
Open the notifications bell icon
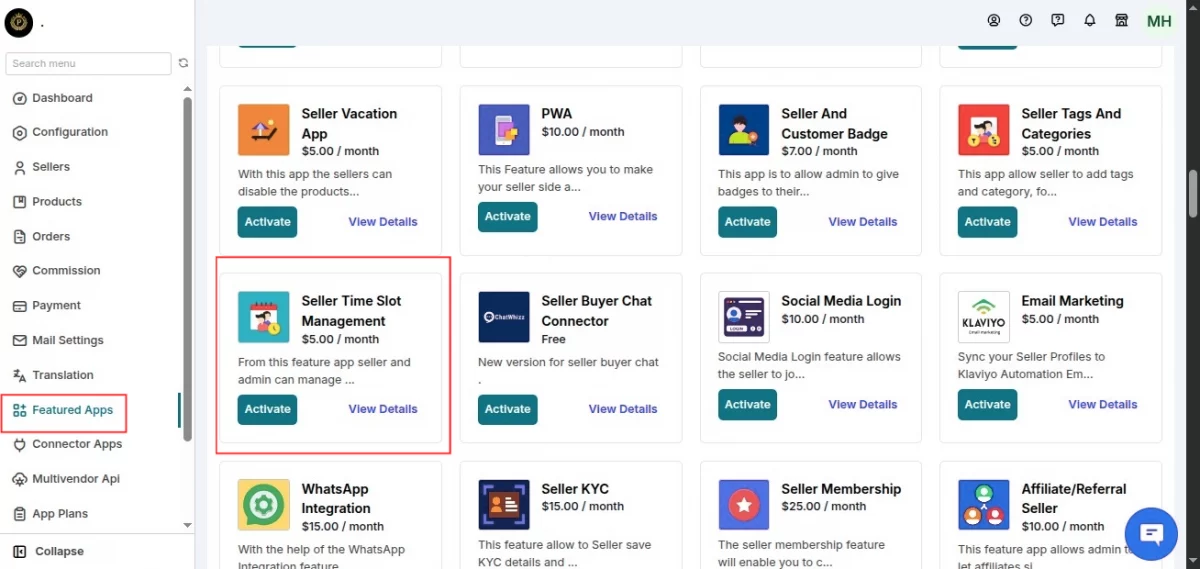pos(1090,20)
